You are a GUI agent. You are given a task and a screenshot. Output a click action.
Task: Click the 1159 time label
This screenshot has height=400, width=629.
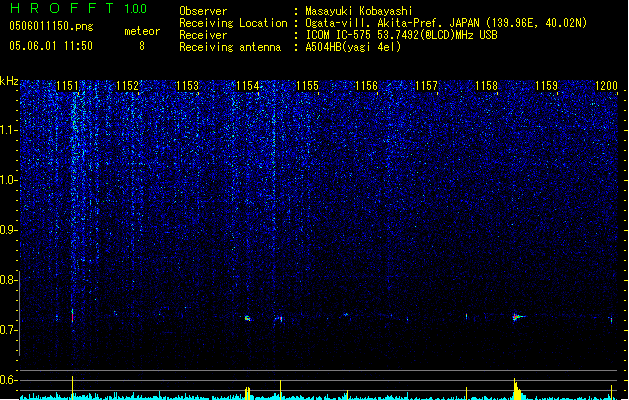pos(546,86)
